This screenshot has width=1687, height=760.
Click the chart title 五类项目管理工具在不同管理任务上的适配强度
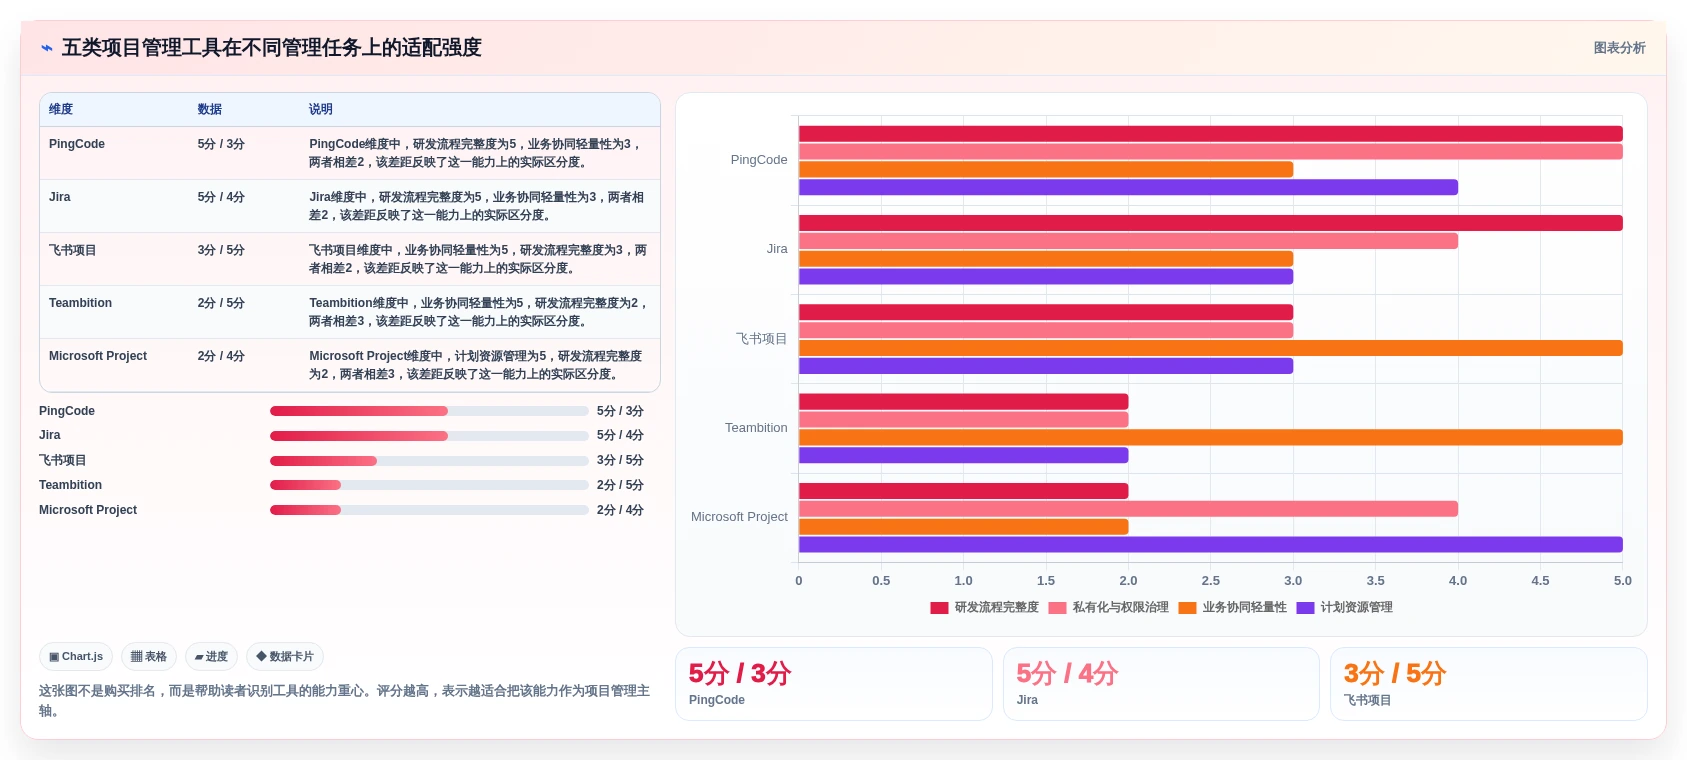[272, 48]
